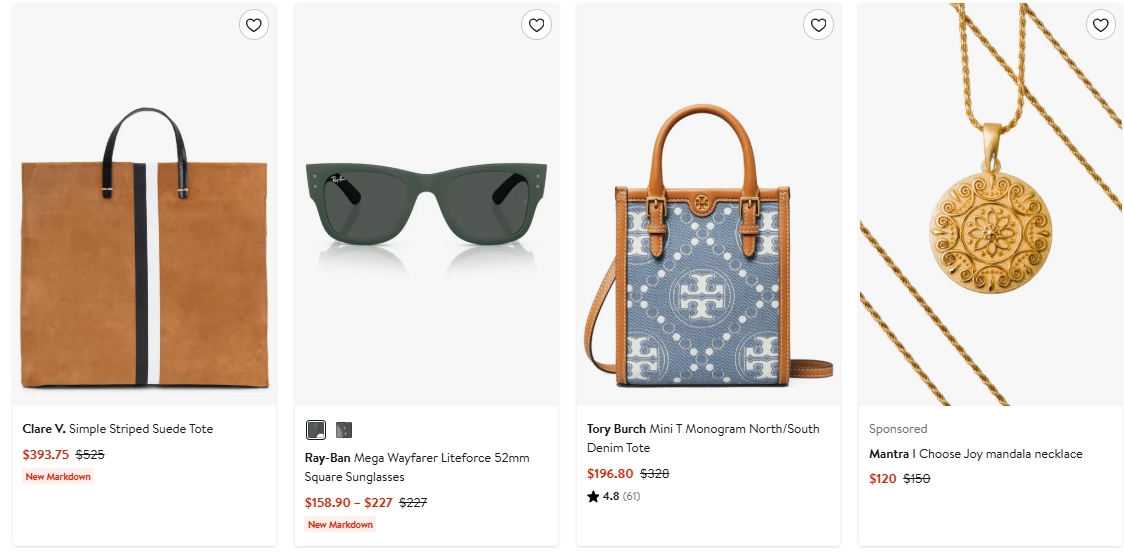Screen dimensions: 1124x556
Task: Click the $393.75 sale price
Action: (x=46, y=454)
